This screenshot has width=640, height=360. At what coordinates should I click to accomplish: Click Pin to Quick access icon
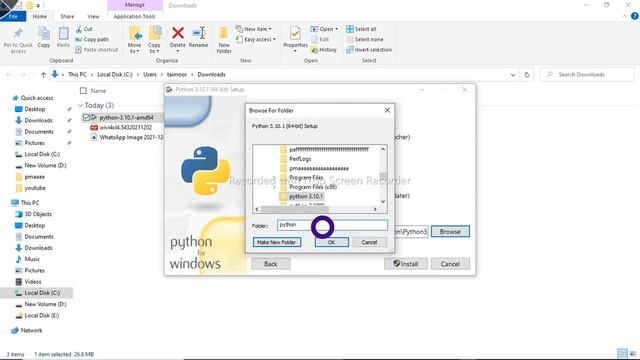18,40
